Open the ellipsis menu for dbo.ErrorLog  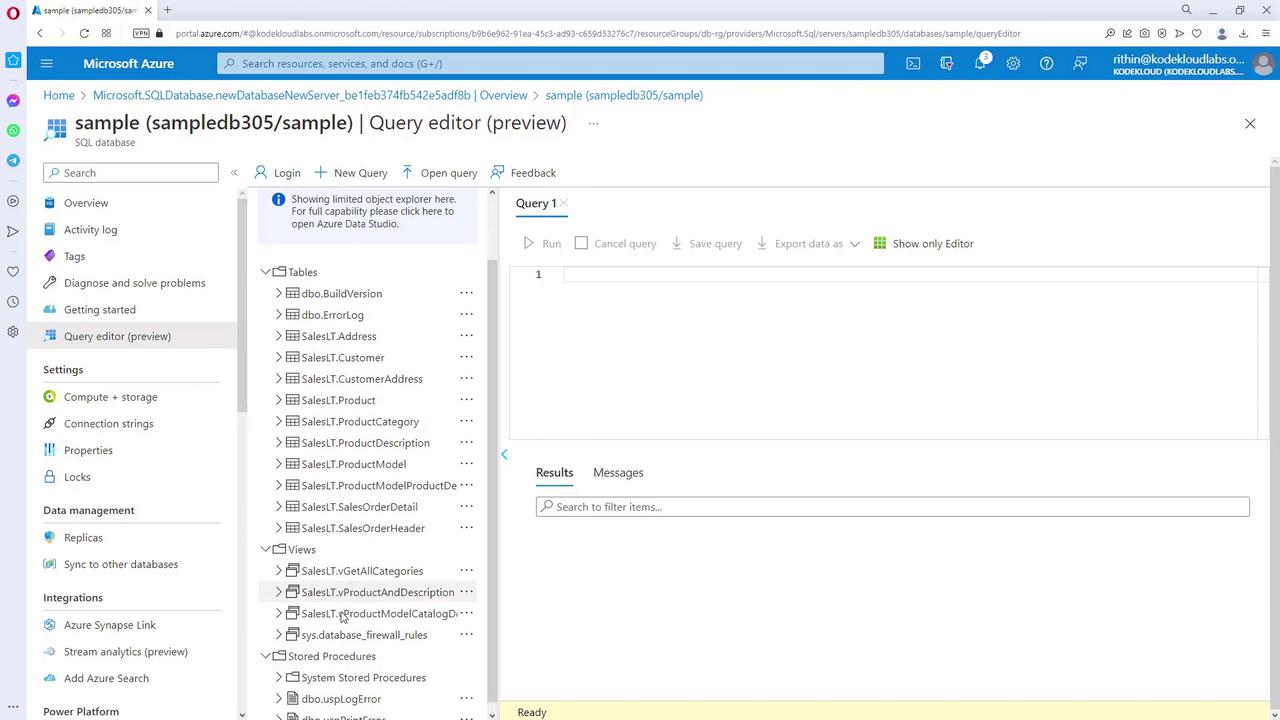coord(466,315)
